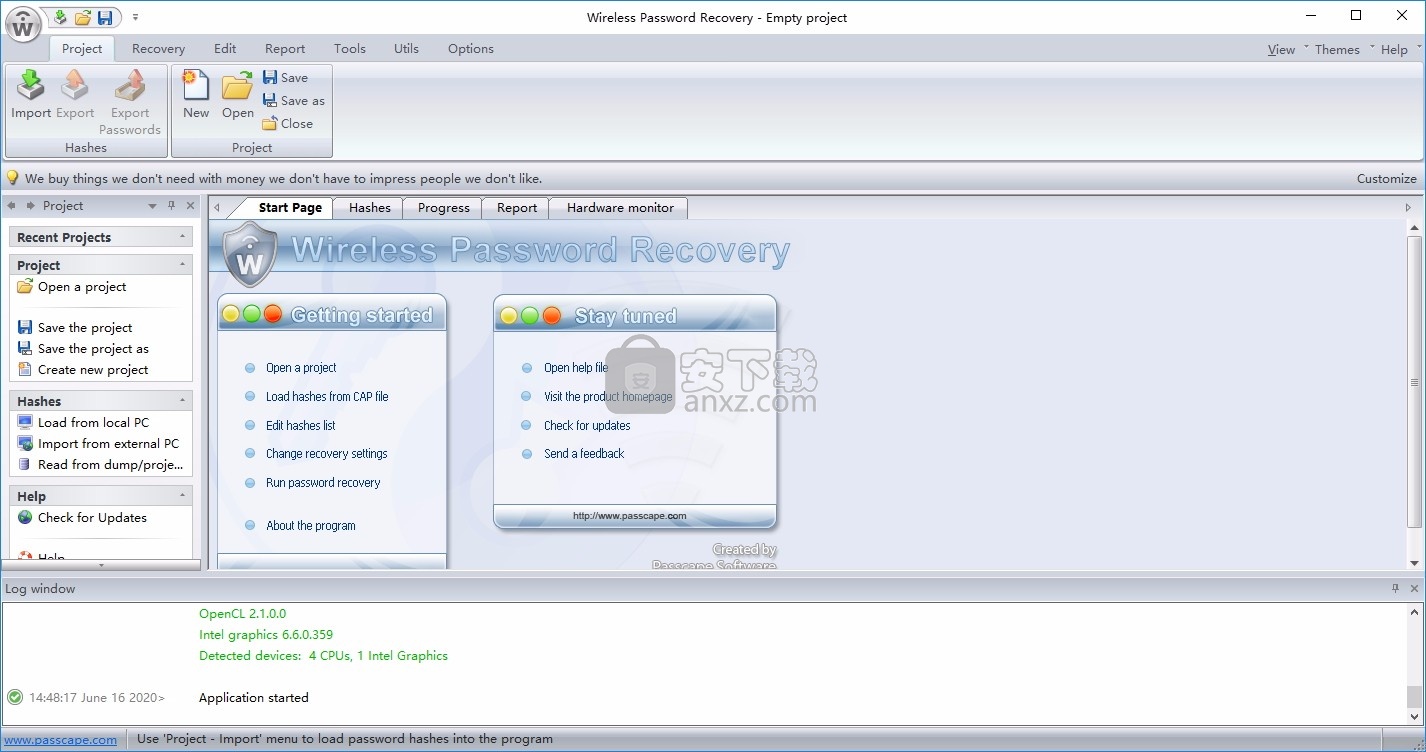Click Load from local PC

[x=83, y=422]
